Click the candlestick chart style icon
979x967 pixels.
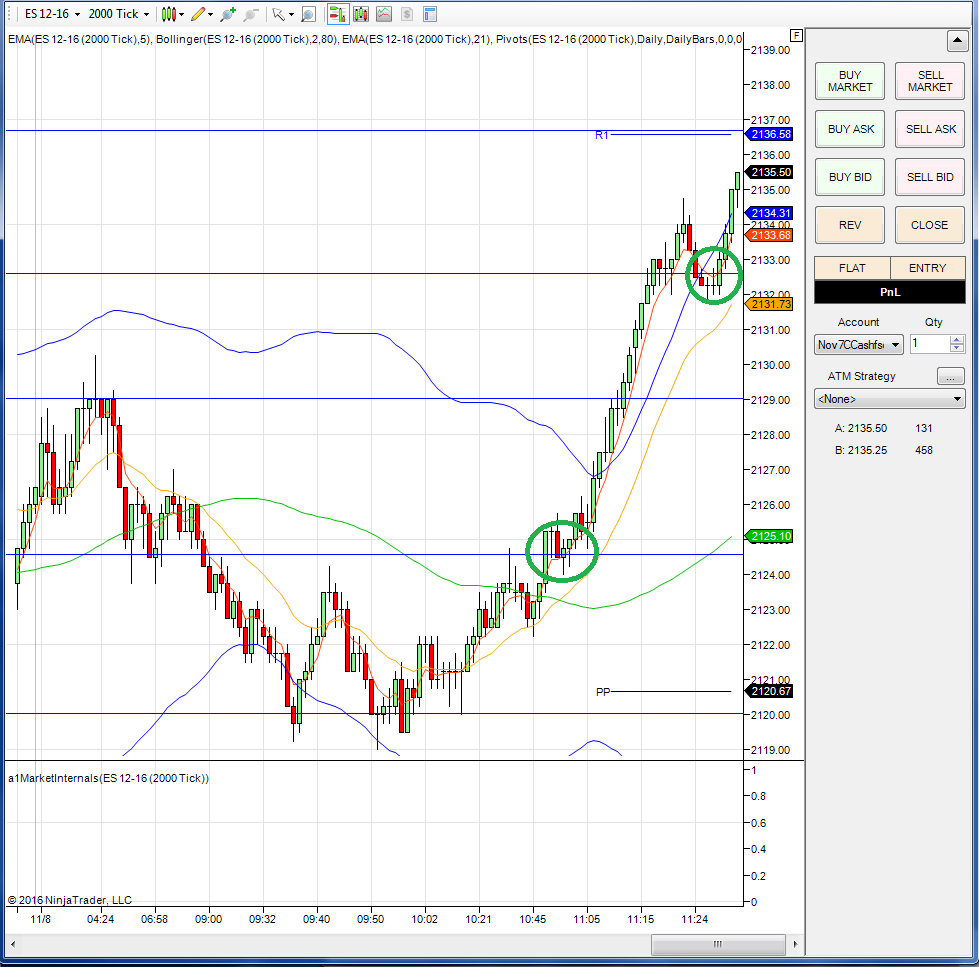(168, 14)
